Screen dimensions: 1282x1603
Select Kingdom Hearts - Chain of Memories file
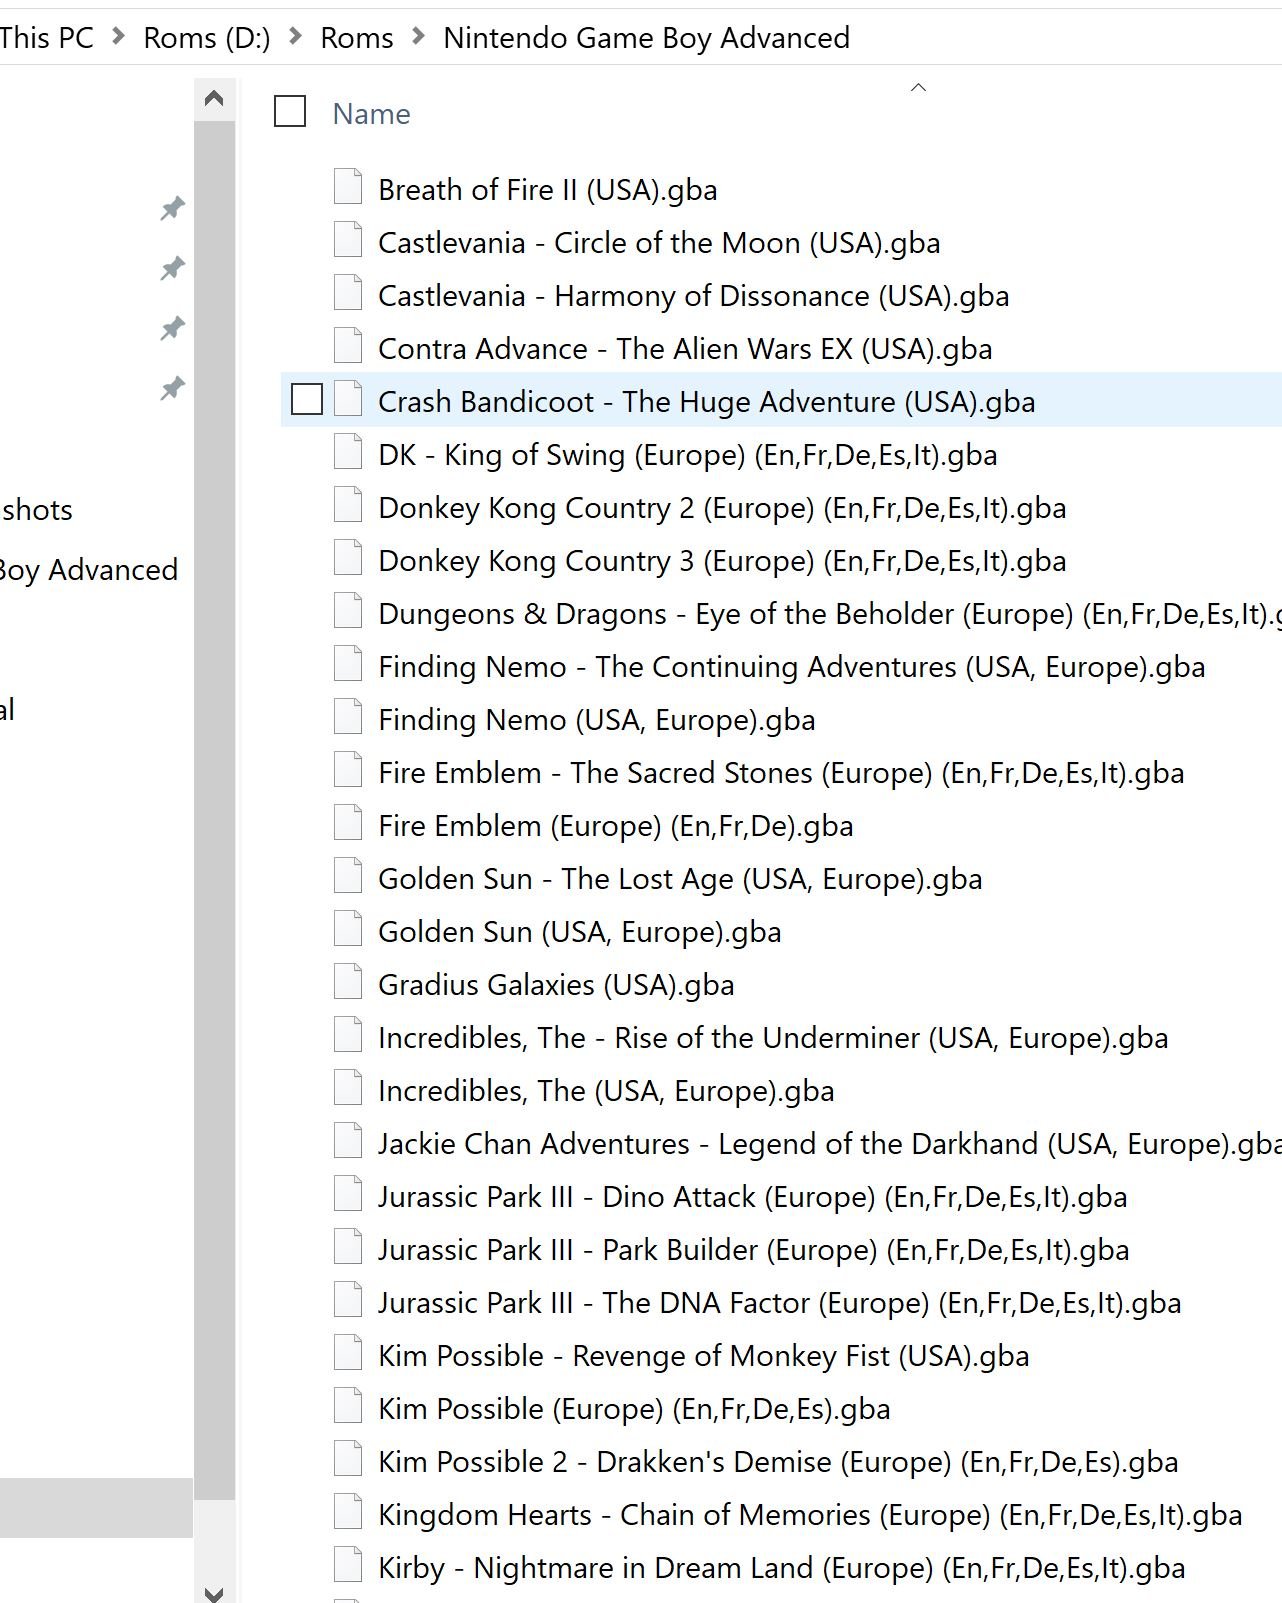[x=810, y=1515]
